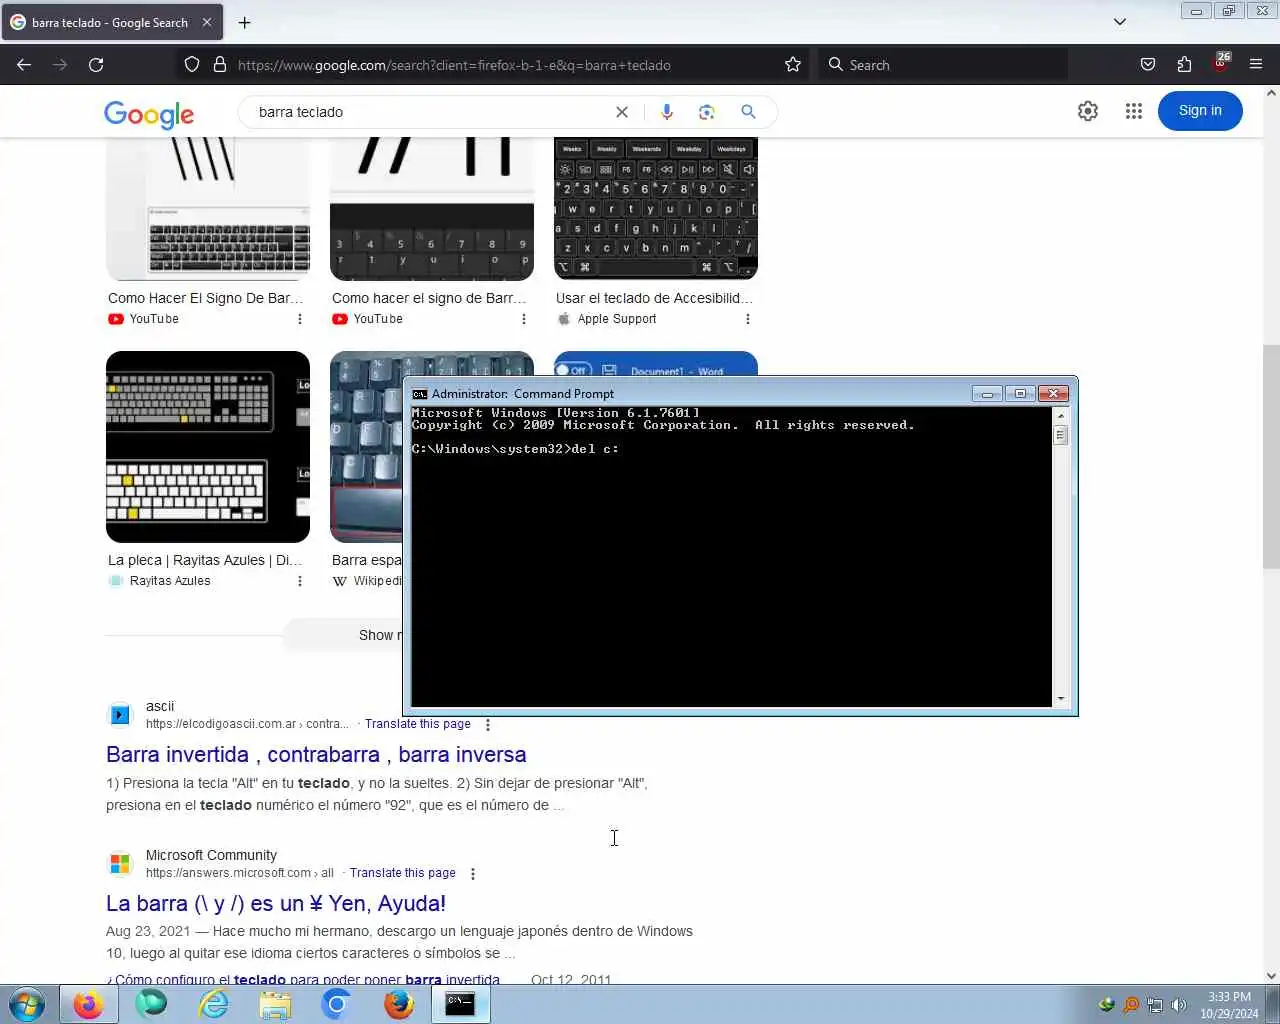Click Command Prompt scrollbar thumb
Viewport: 1280px width, 1024px height.
coord(1061,435)
